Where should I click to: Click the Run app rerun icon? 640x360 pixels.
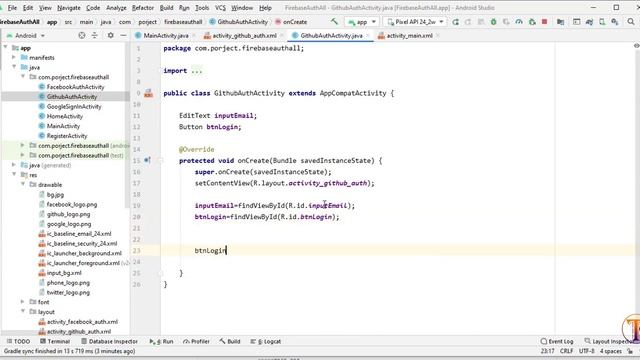(456, 22)
